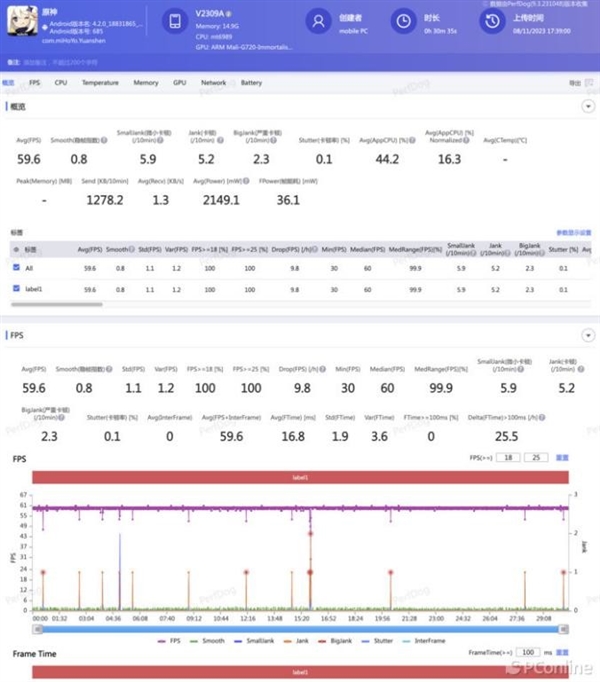Switch to the CPU tab
Image resolution: width=600 pixels, height=682 pixels.
click(61, 83)
